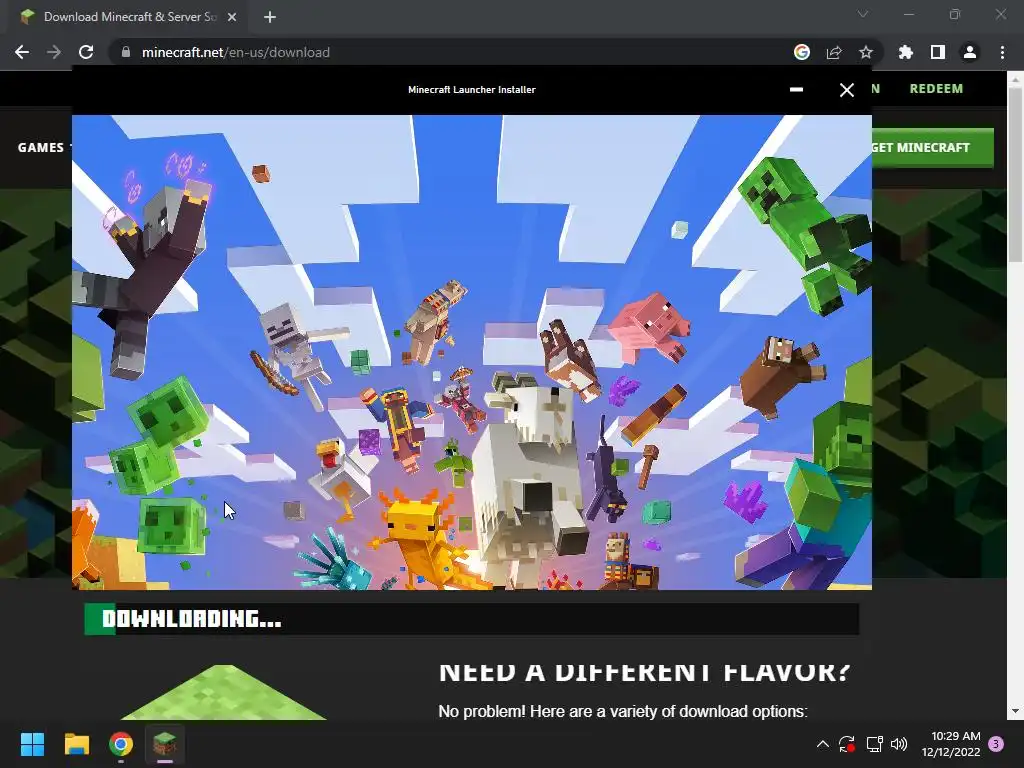
Task: Close the Minecraft Launcher Installer window
Action: [846, 90]
